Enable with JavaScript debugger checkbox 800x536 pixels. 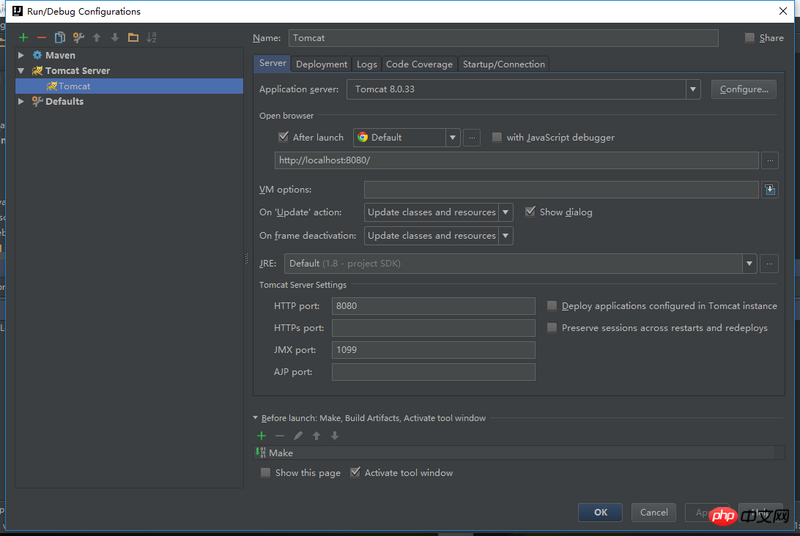pos(496,137)
